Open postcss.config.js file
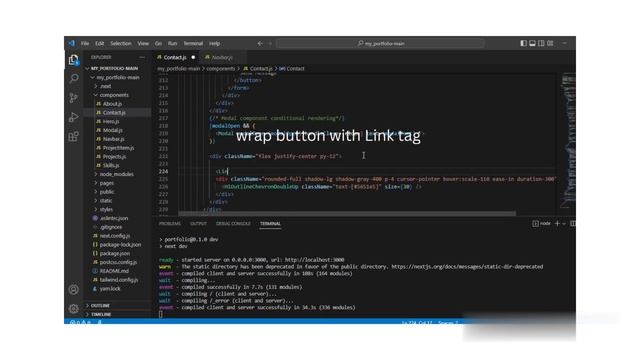This screenshot has height=360, width=640. coord(118,262)
